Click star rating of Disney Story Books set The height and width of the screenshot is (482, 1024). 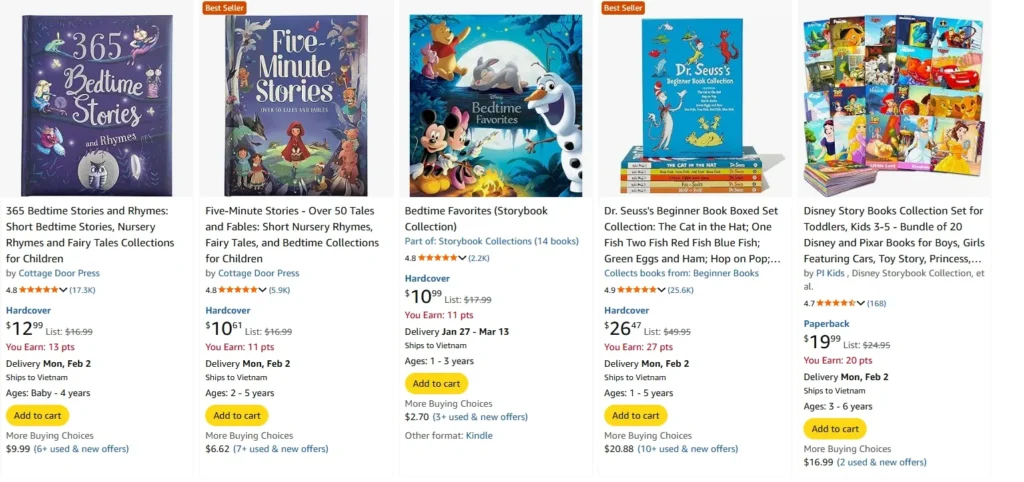[840, 303]
